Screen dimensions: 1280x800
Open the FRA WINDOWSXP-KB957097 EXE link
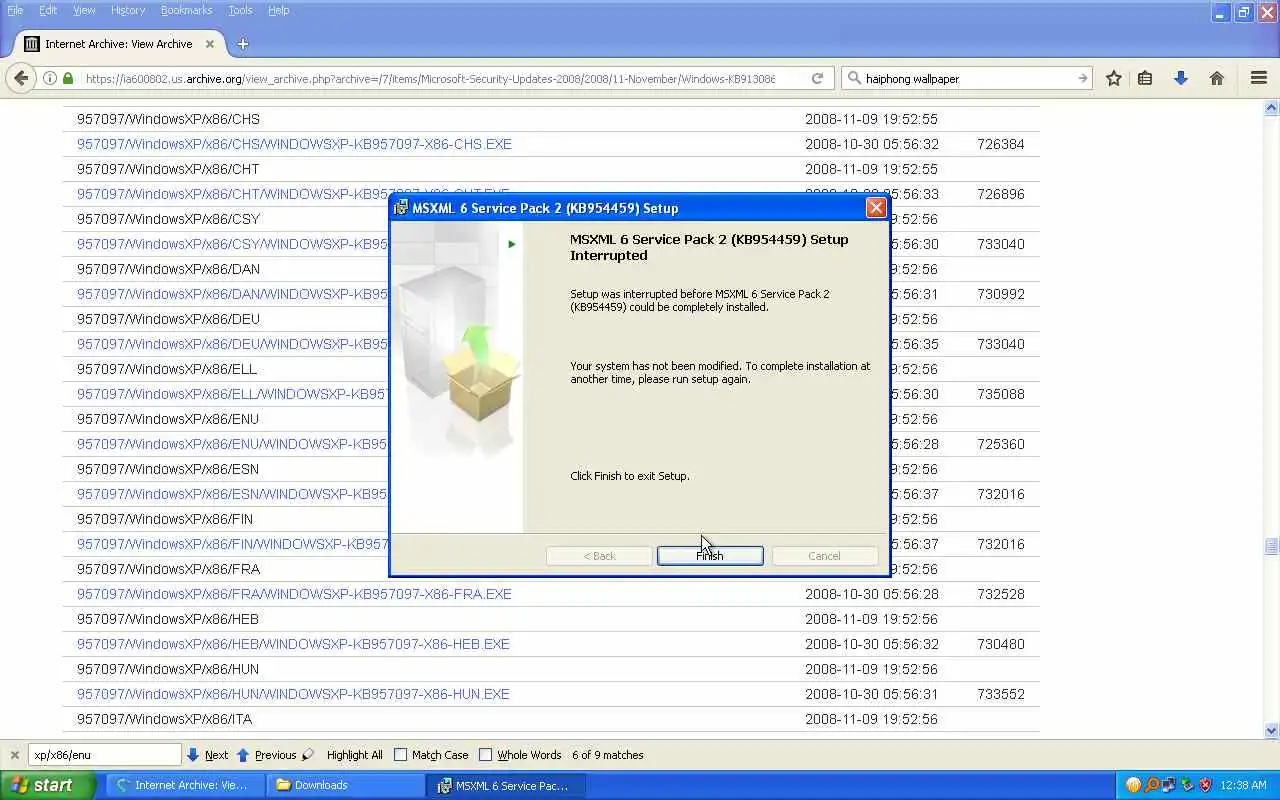(x=294, y=594)
